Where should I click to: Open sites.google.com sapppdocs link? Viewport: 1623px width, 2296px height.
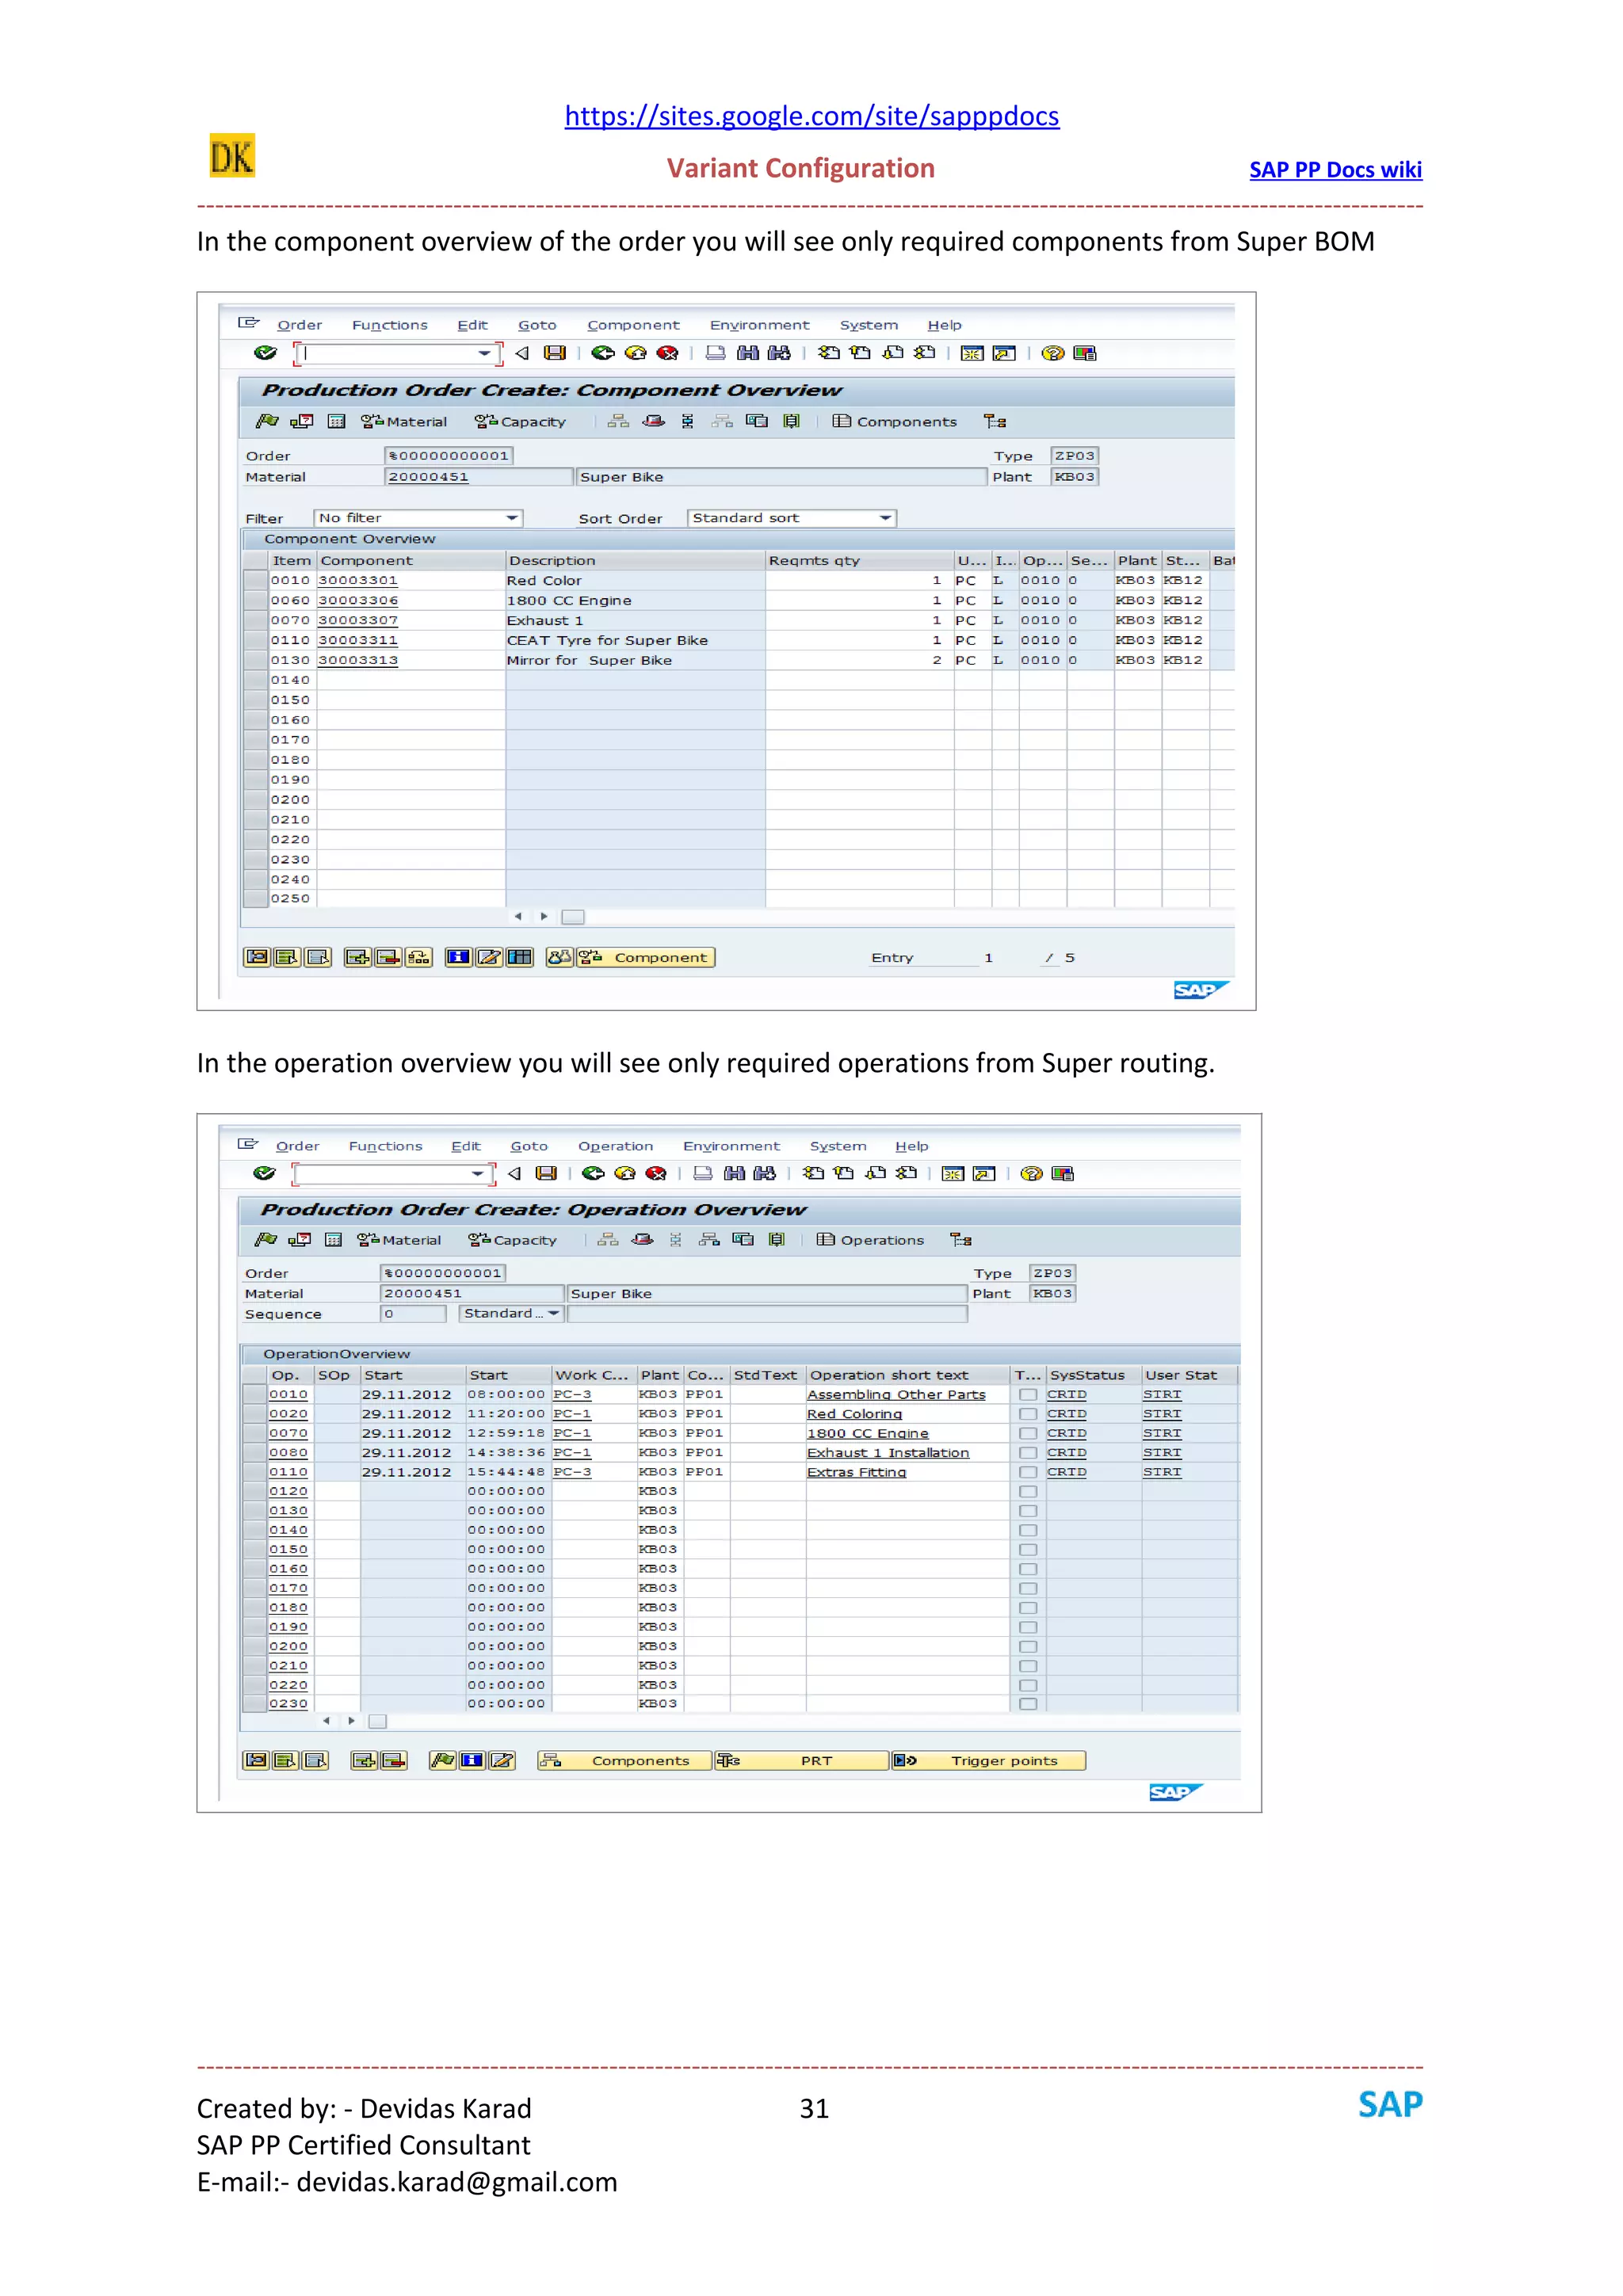coord(812,116)
